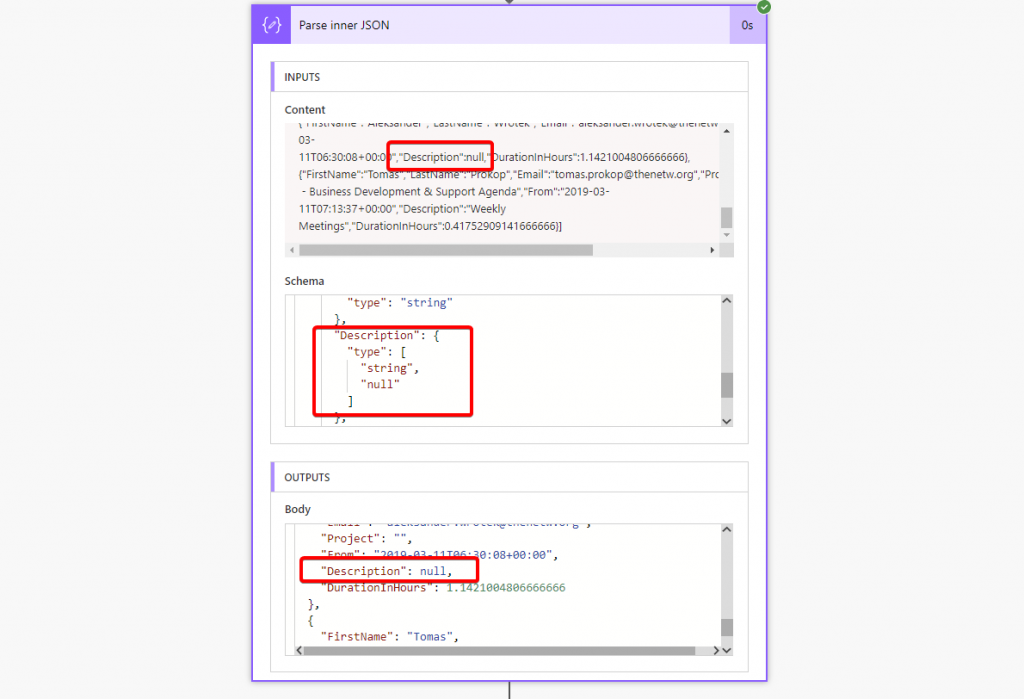The width and height of the screenshot is (1024, 699).
Task: Click up arrow of Content vertical scrollbar
Action: [726, 131]
